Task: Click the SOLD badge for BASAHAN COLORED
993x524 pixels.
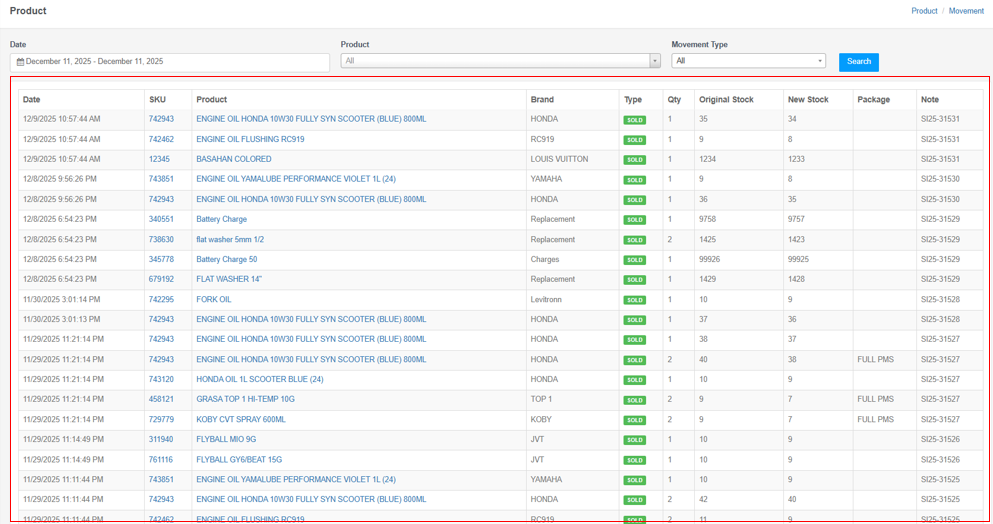Action: click(634, 160)
